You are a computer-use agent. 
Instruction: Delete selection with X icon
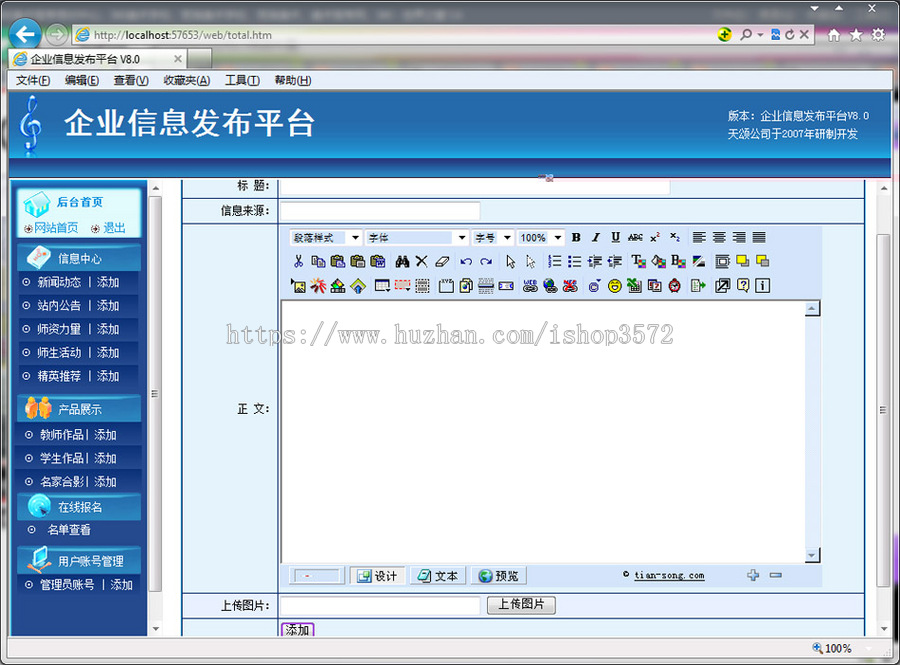(421, 262)
